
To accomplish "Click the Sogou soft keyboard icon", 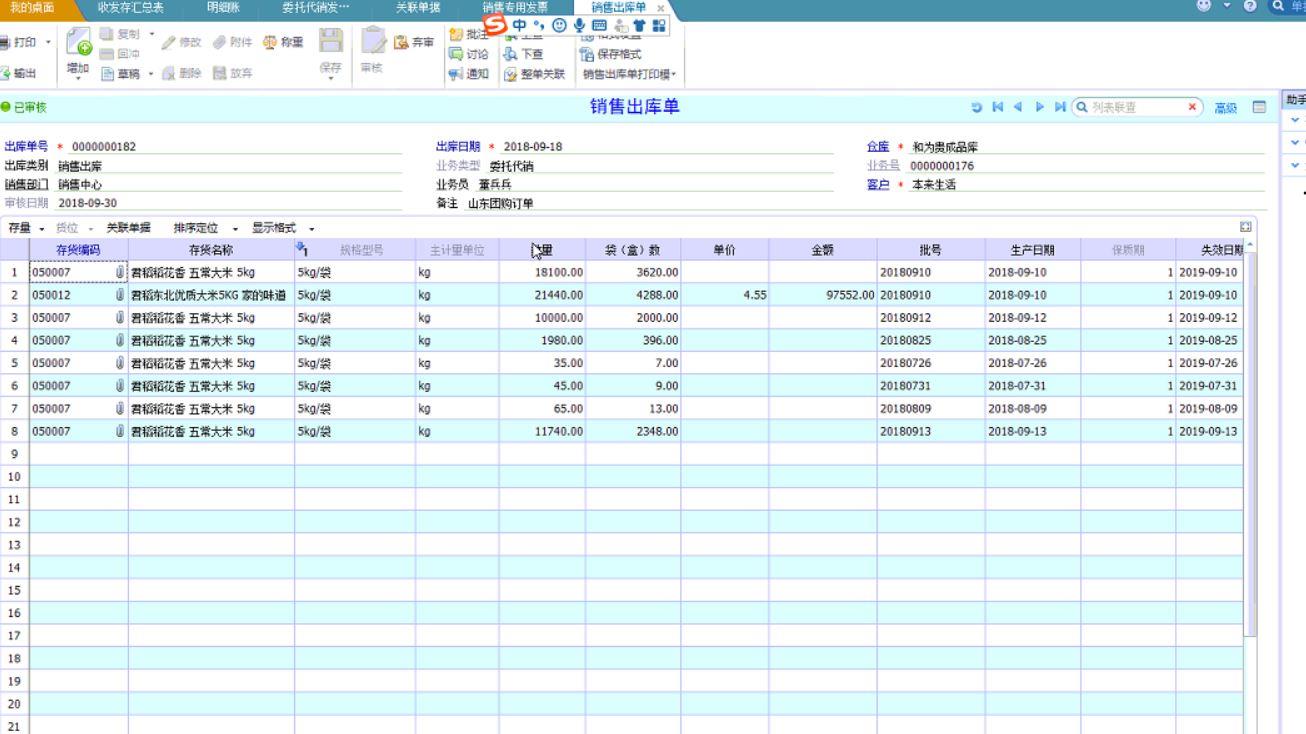I will [599, 24].
